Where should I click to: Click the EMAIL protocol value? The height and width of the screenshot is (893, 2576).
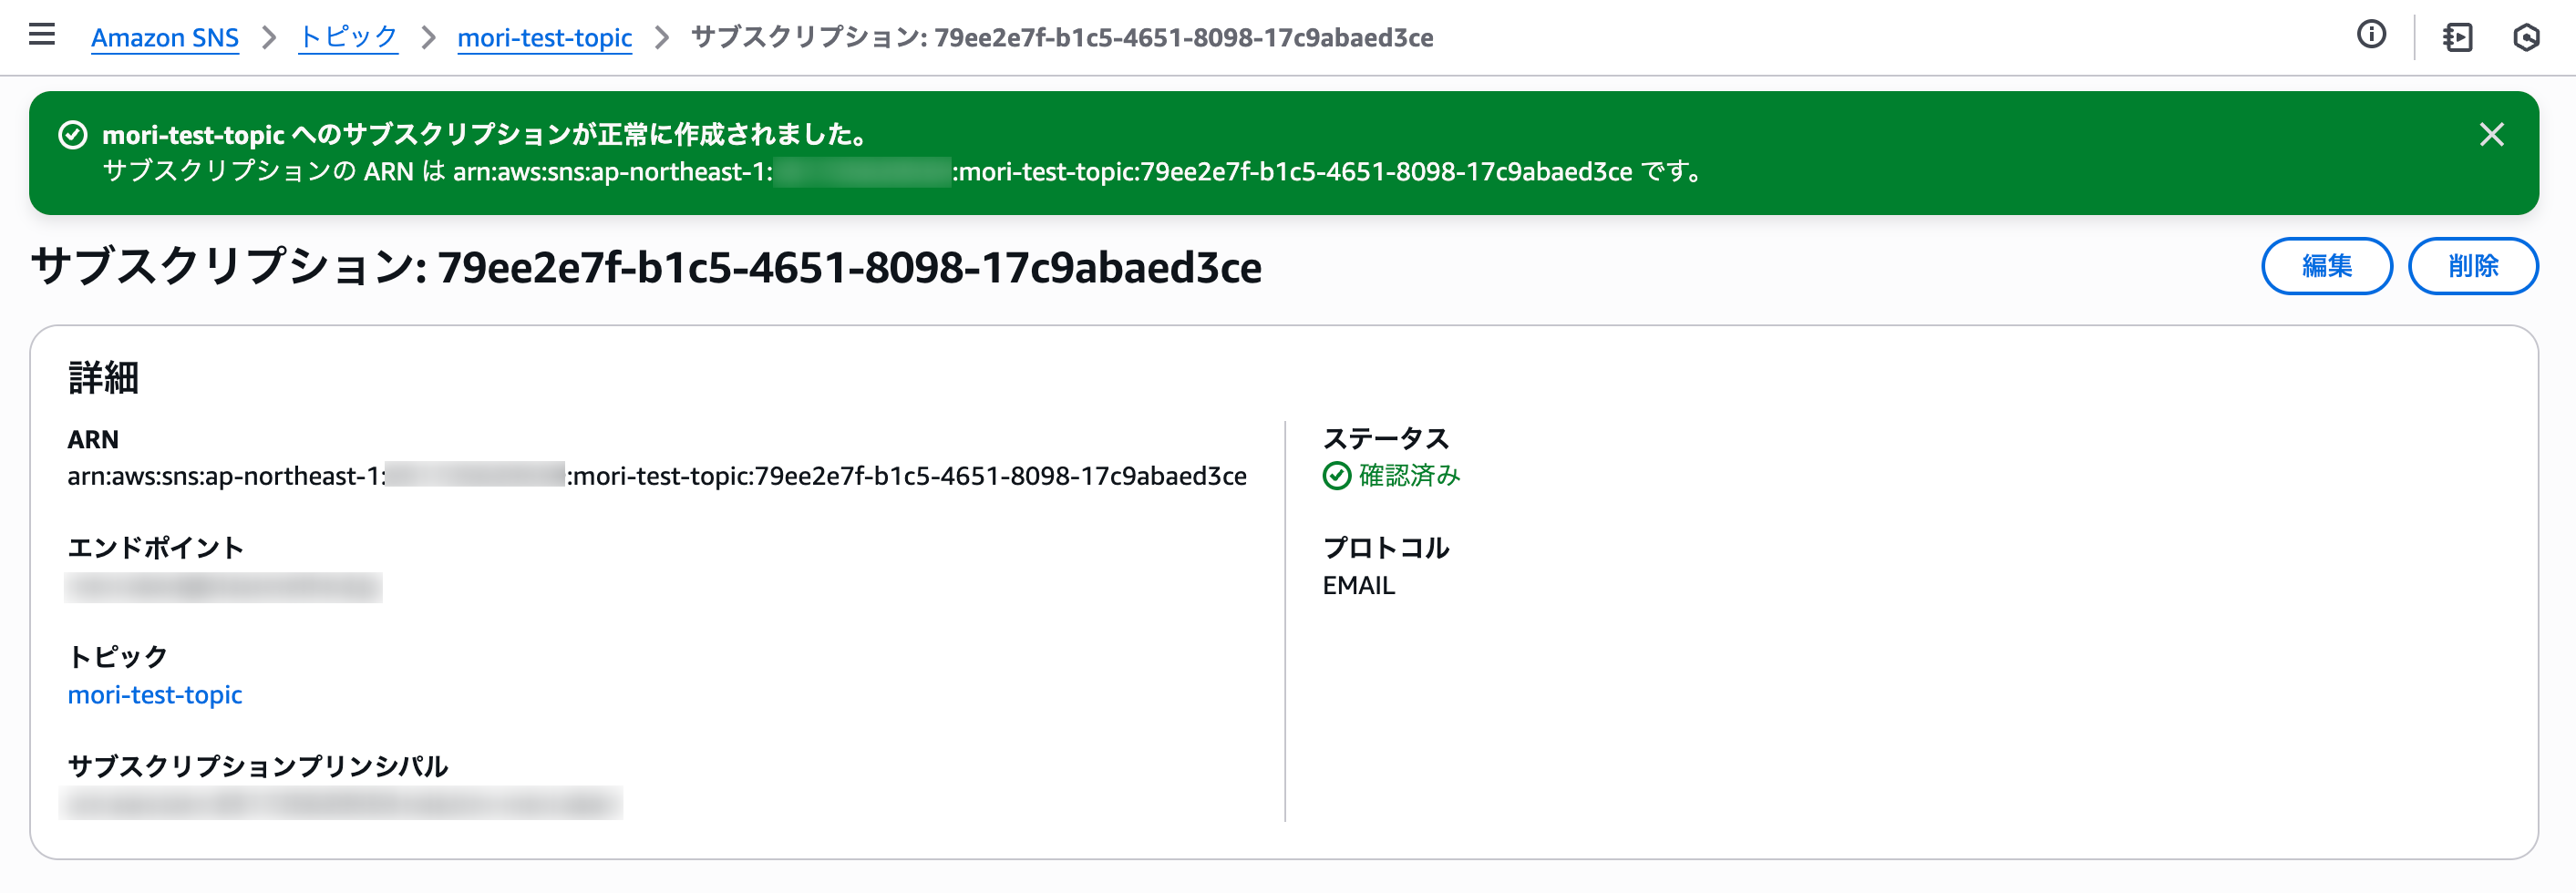(x=1358, y=585)
